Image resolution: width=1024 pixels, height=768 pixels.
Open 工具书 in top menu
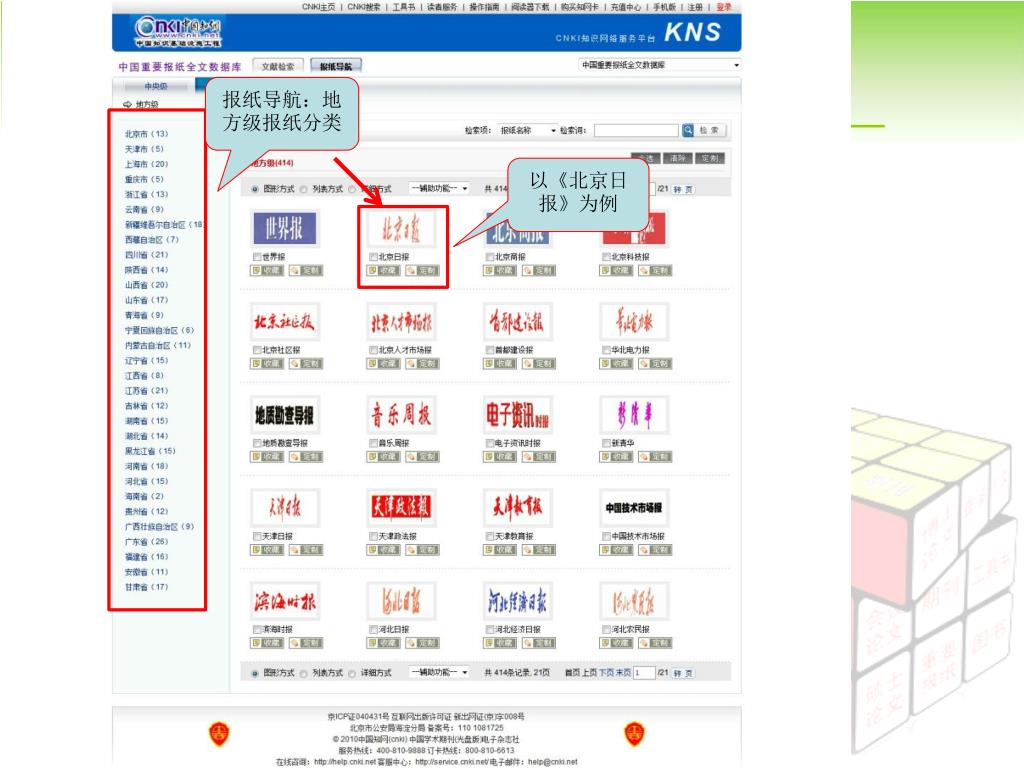404,7
